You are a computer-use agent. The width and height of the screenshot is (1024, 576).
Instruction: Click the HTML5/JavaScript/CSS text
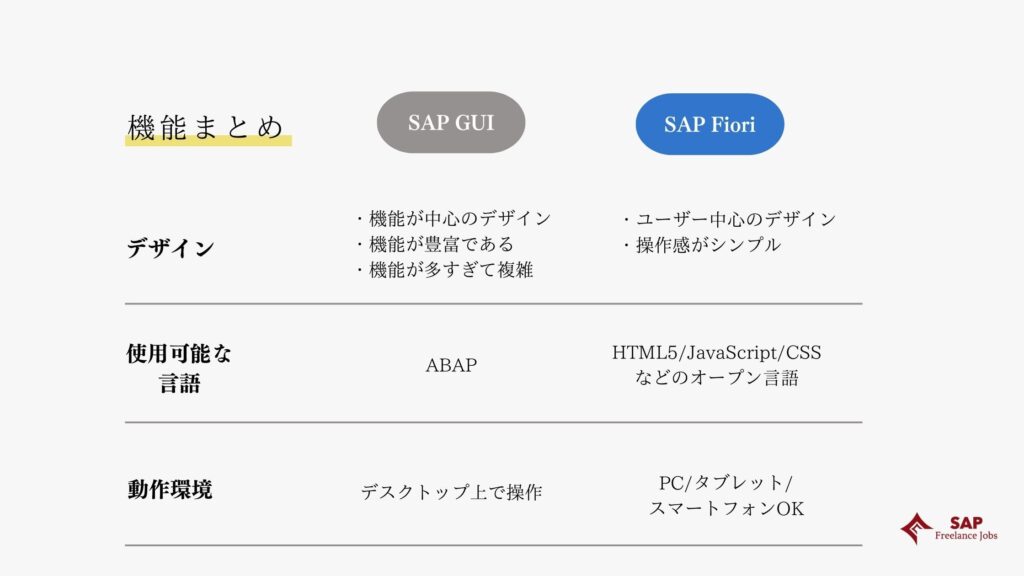click(716, 353)
